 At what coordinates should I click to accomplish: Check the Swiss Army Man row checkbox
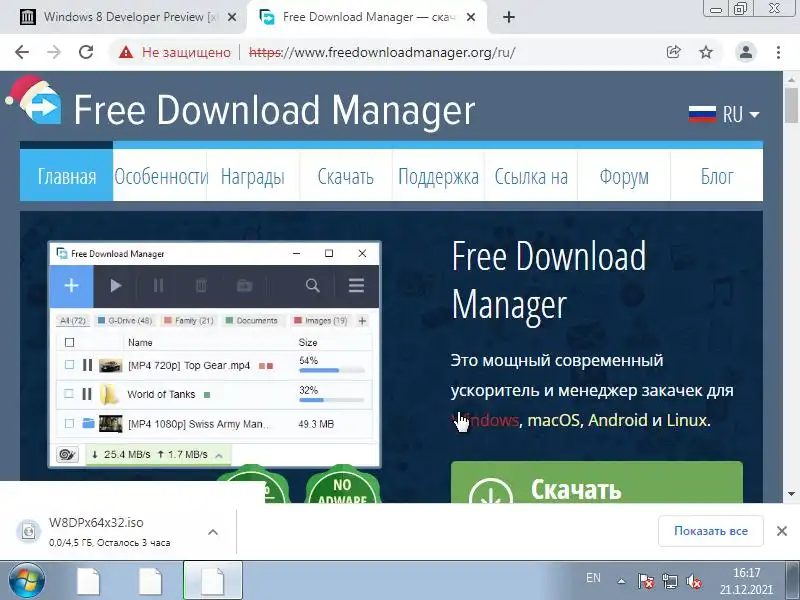coord(69,423)
